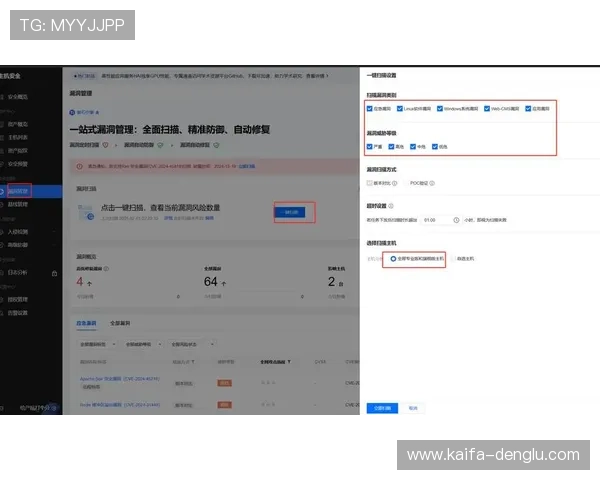
Task: Click the red warning icon in alert banner
Action: (x=80, y=167)
